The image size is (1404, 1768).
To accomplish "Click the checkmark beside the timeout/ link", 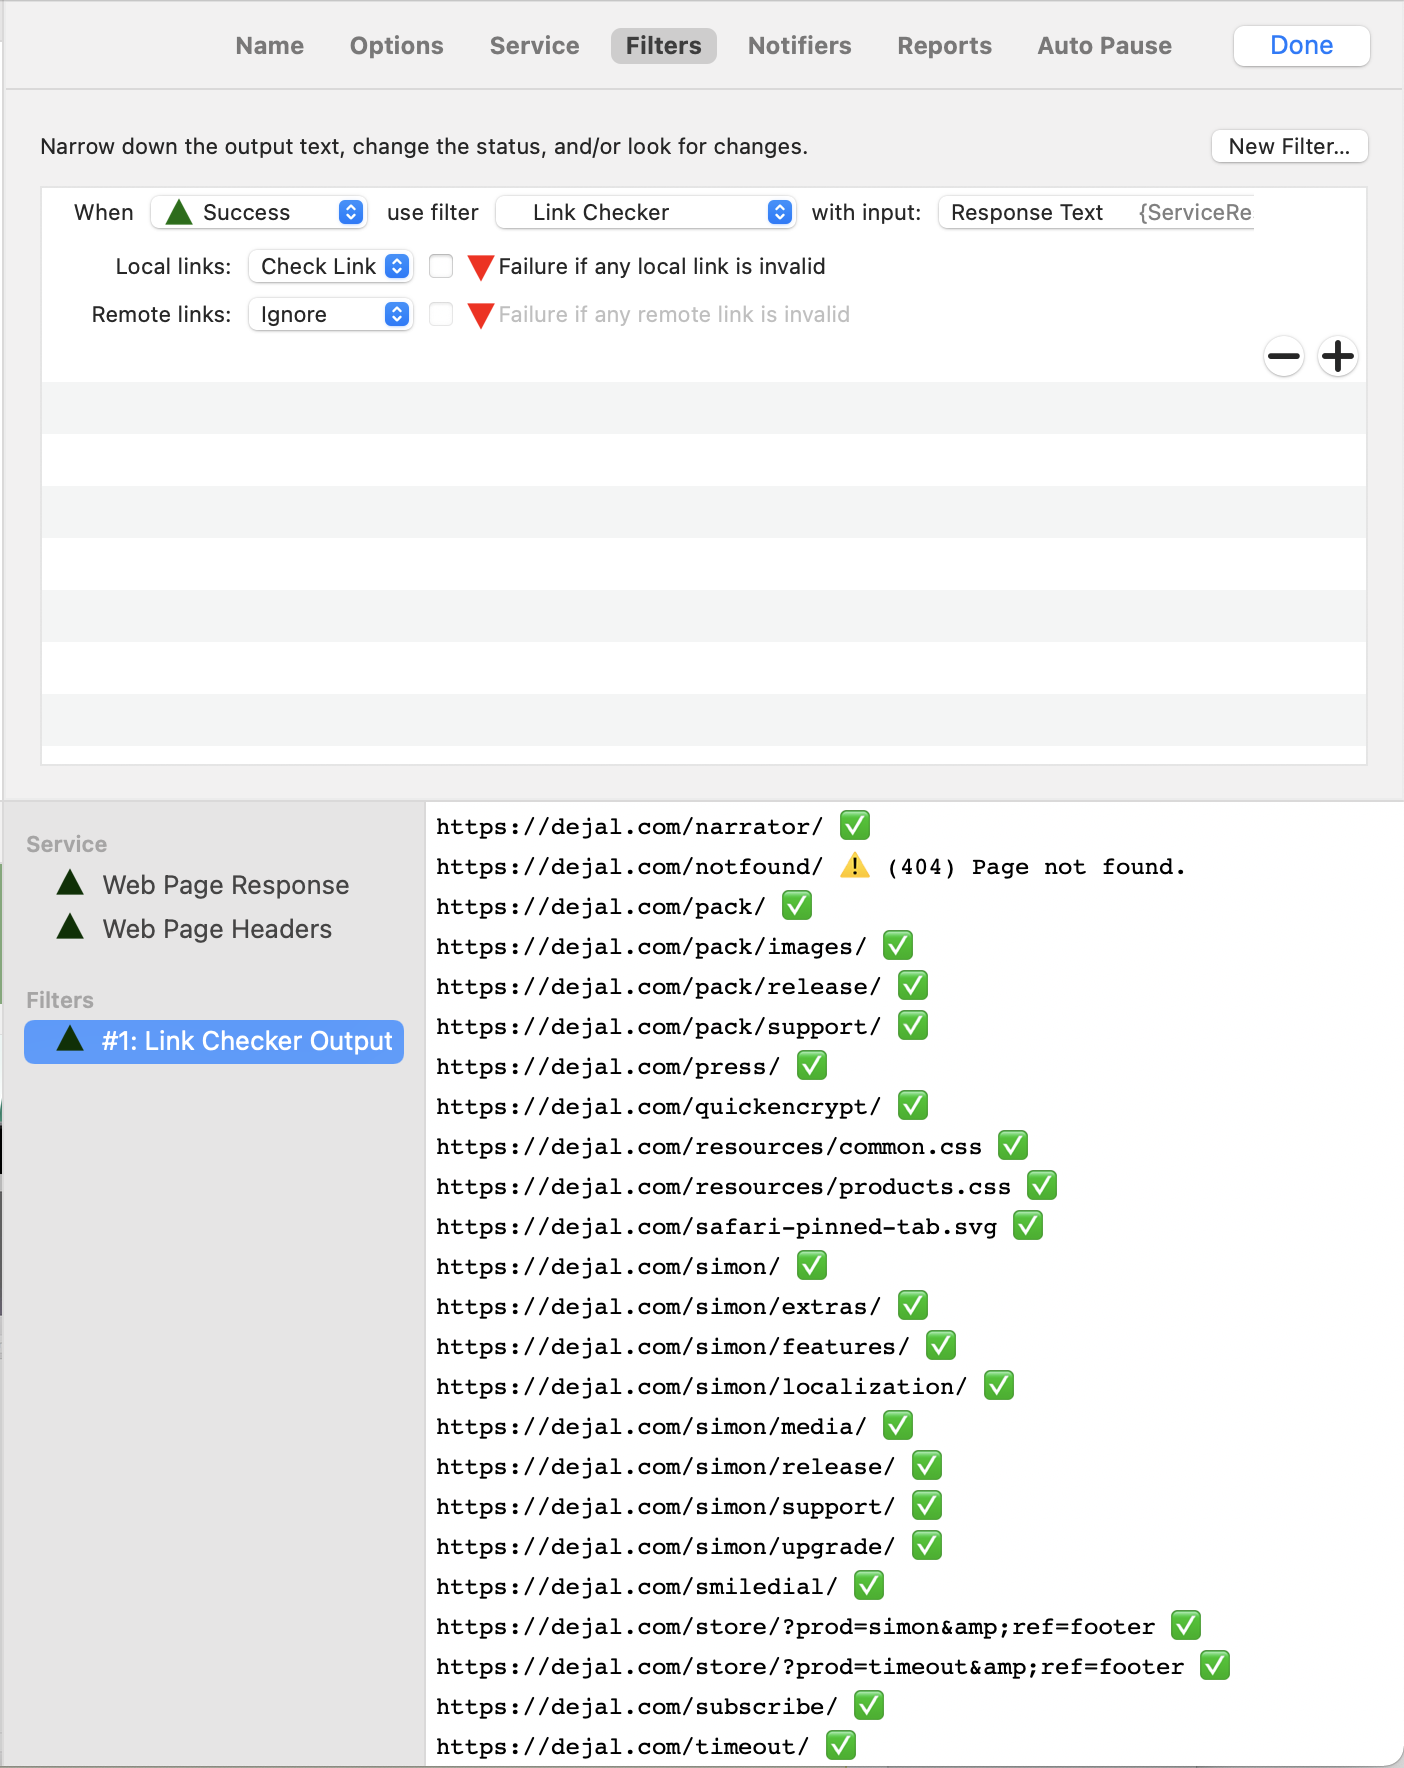I will click(x=841, y=1746).
